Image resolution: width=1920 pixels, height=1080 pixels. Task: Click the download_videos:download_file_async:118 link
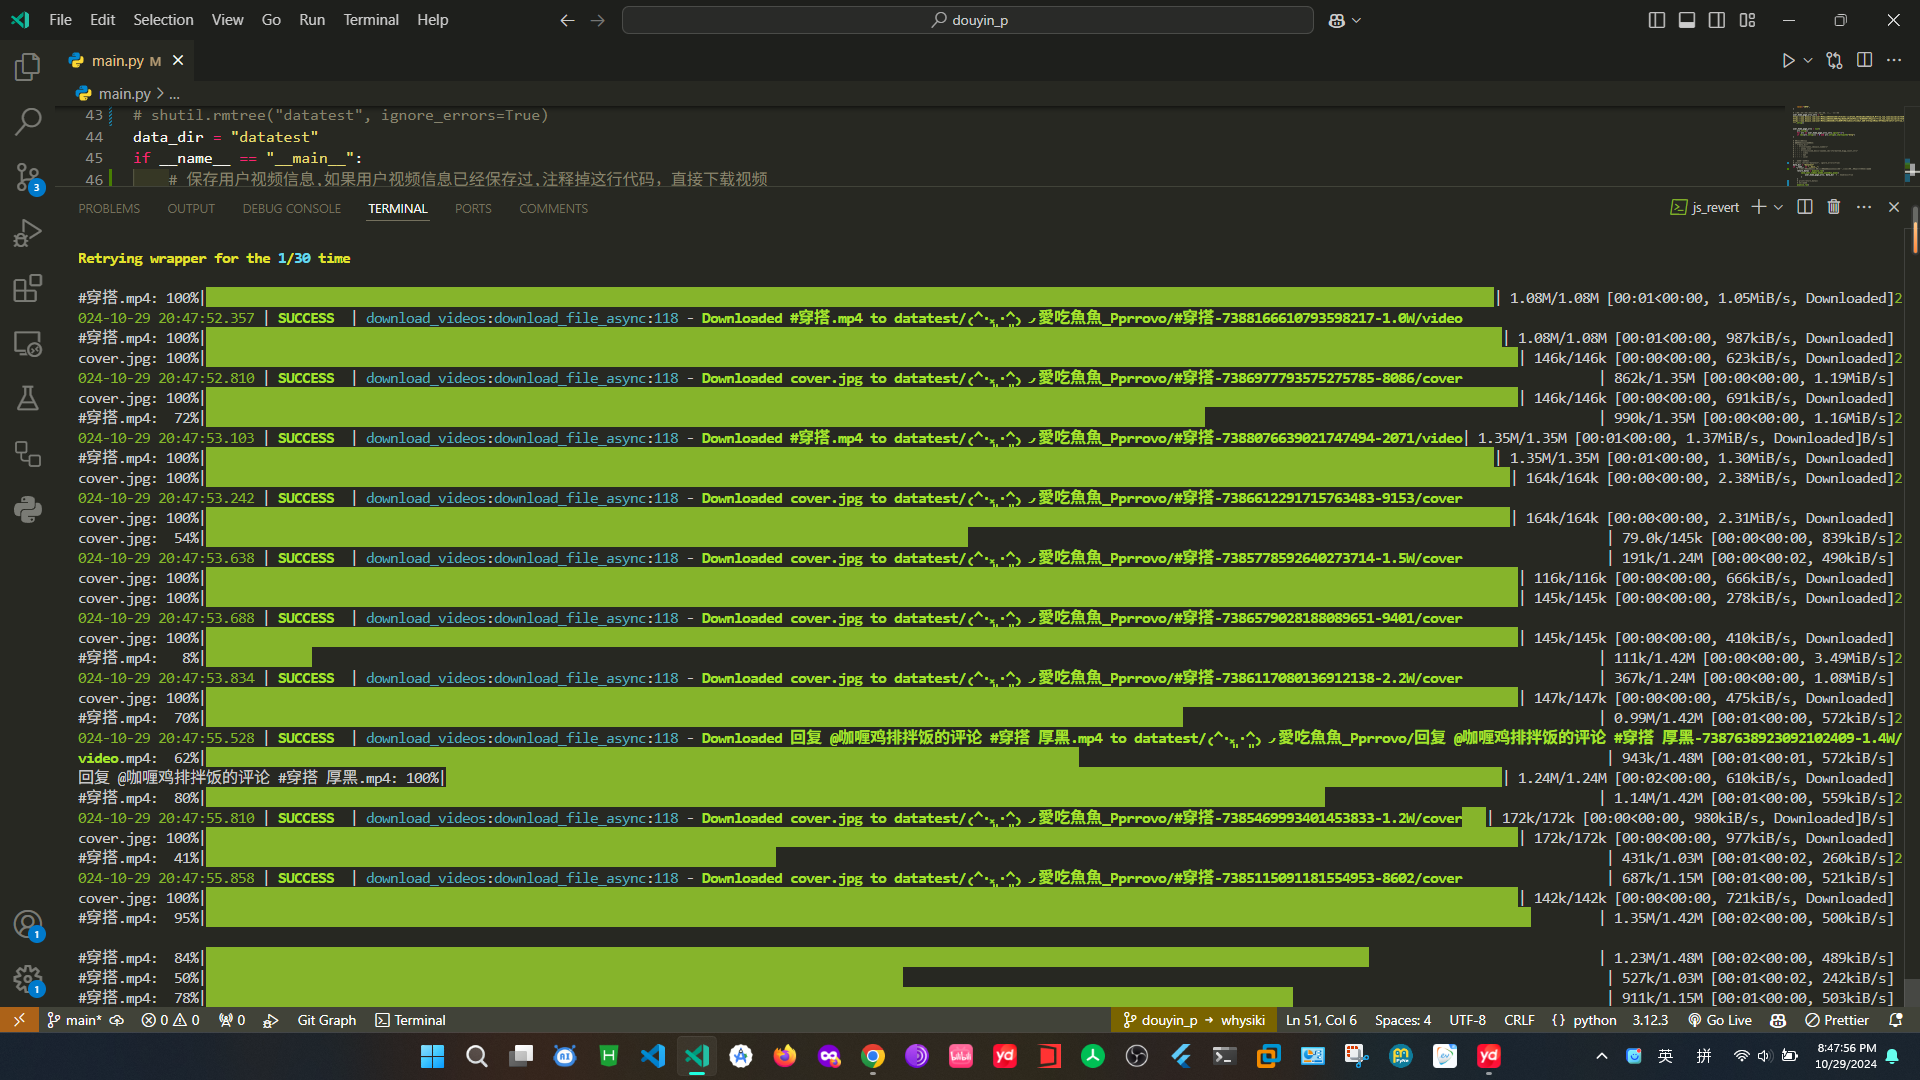click(x=521, y=318)
